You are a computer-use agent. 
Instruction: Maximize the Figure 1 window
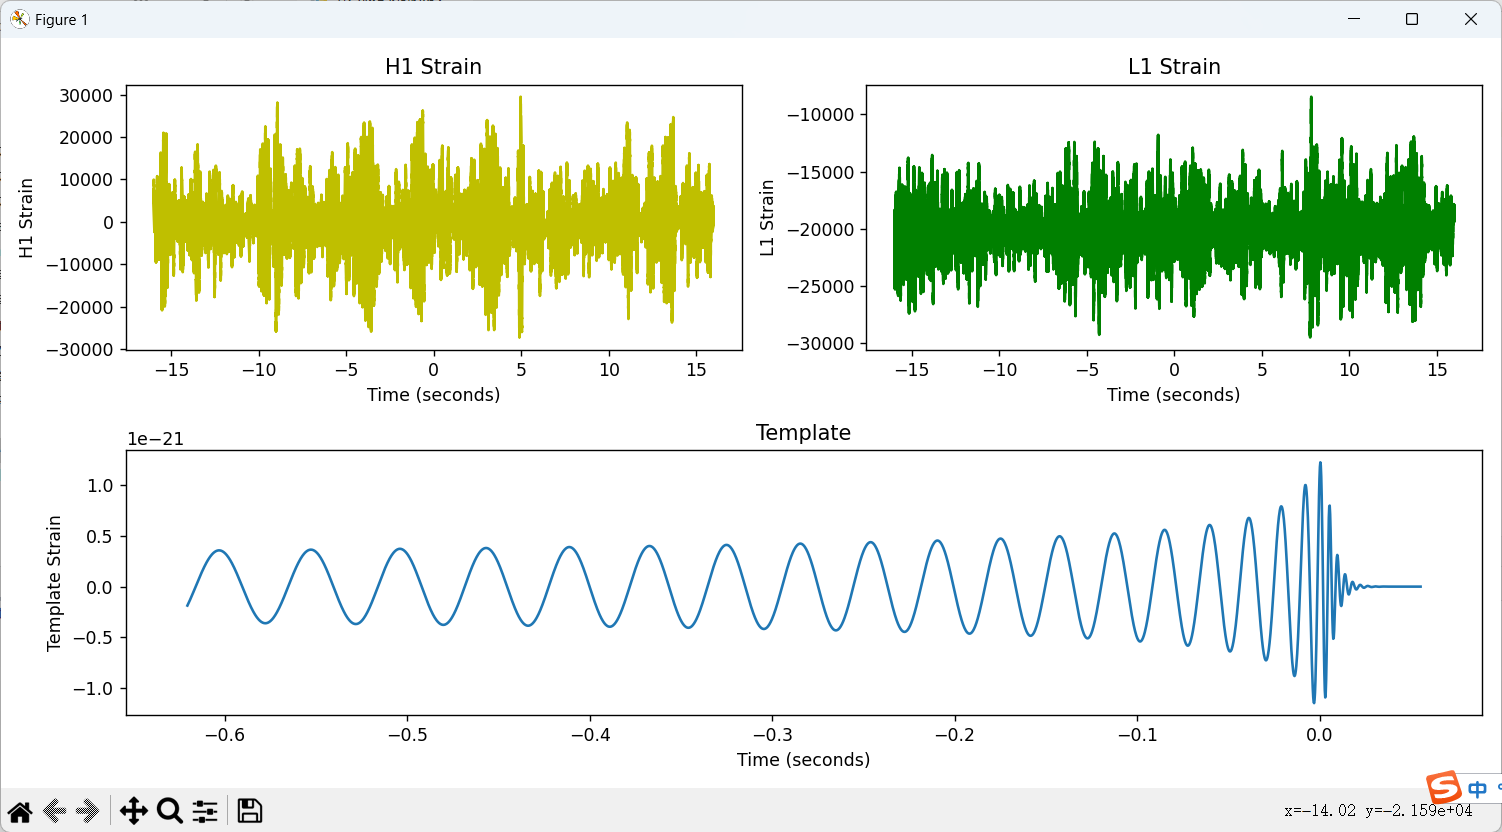pos(1412,19)
